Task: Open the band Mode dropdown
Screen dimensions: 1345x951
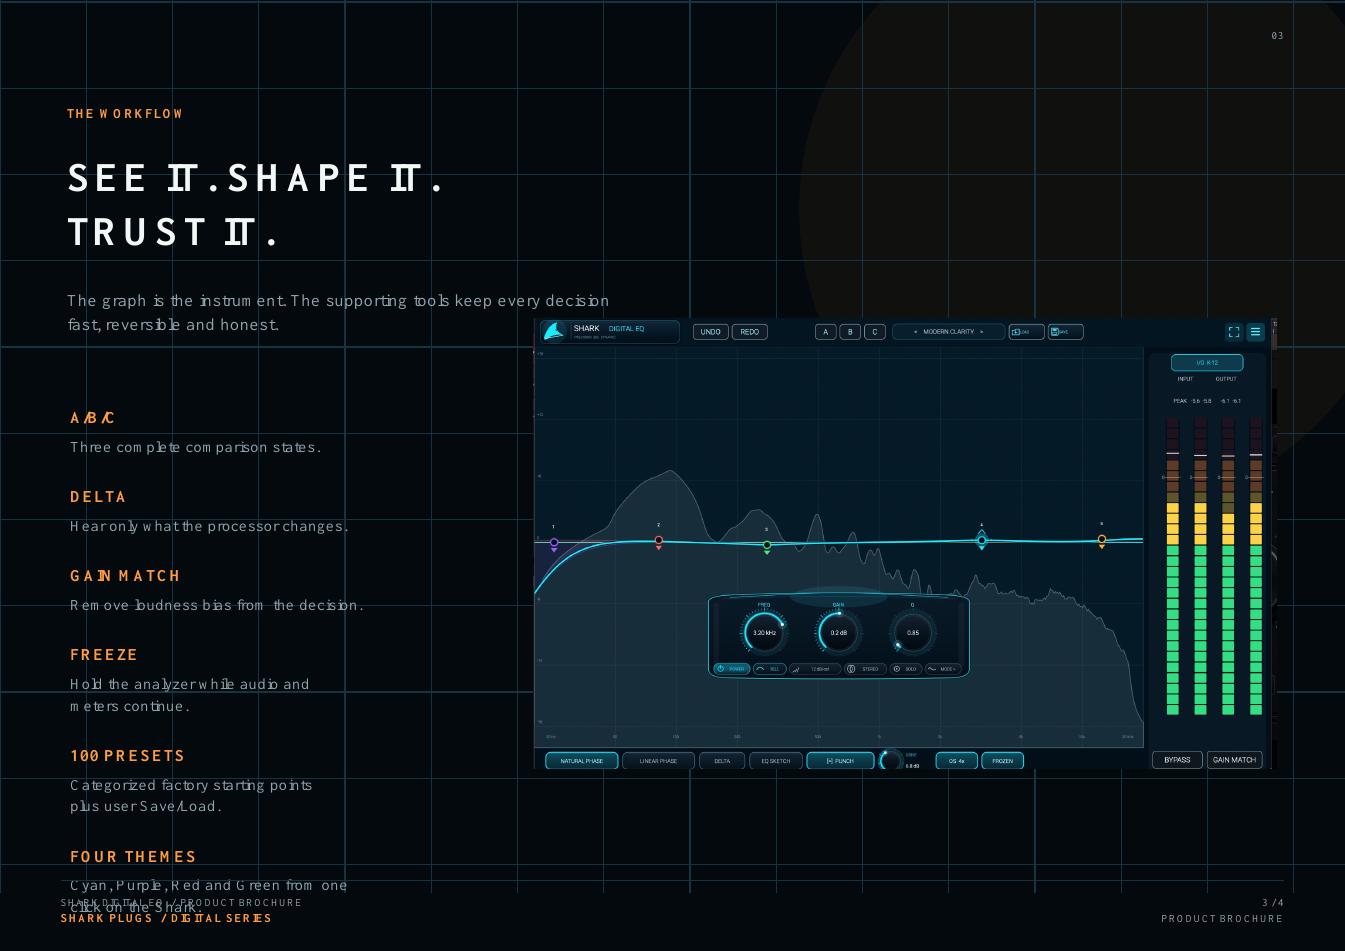Action: pos(941,669)
